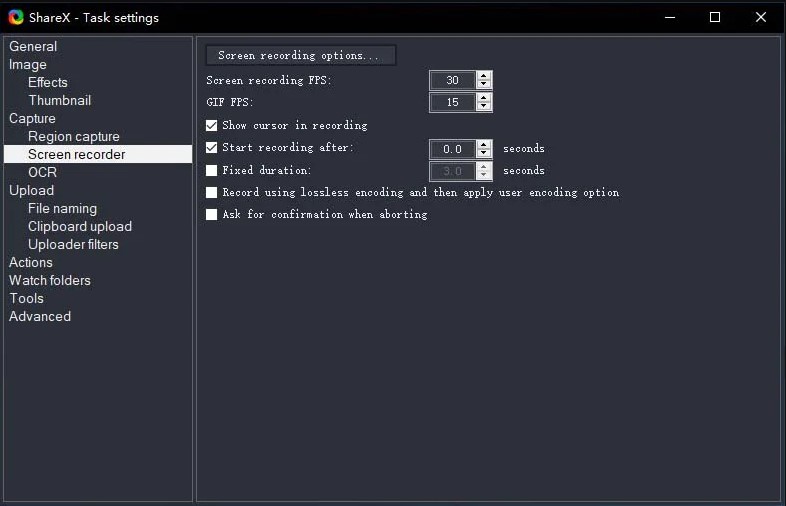Decrease Start recording after delay value
The height and width of the screenshot is (506, 786).
pos(483,153)
